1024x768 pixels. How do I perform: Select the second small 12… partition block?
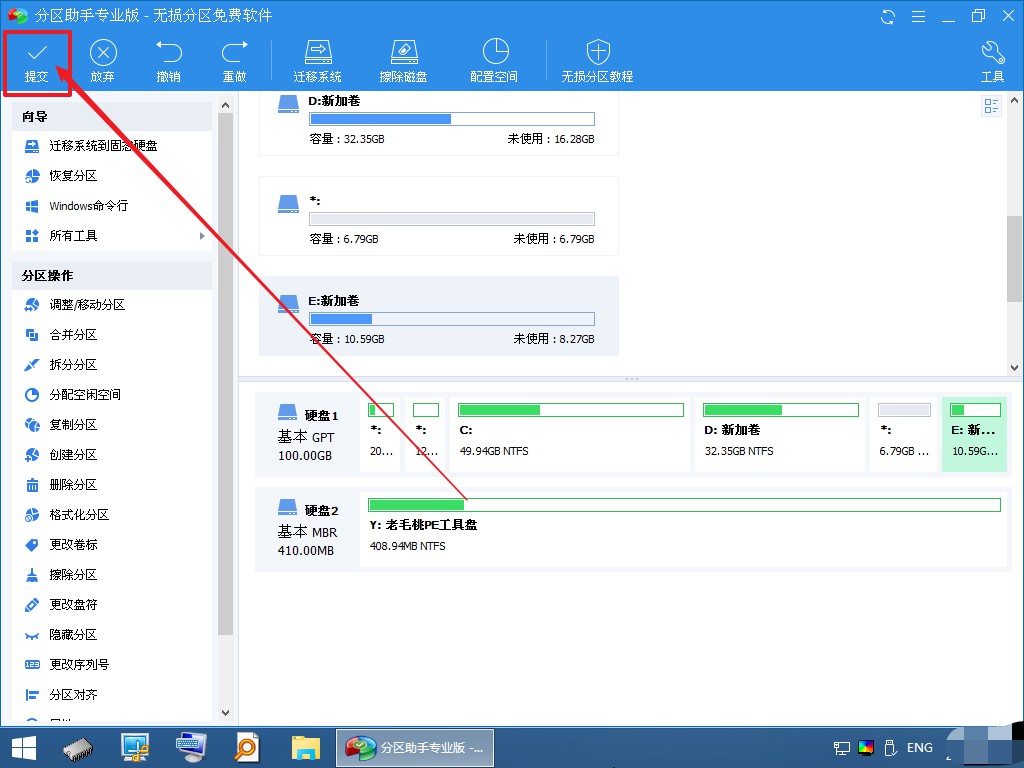pyautogui.click(x=425, y=434)
